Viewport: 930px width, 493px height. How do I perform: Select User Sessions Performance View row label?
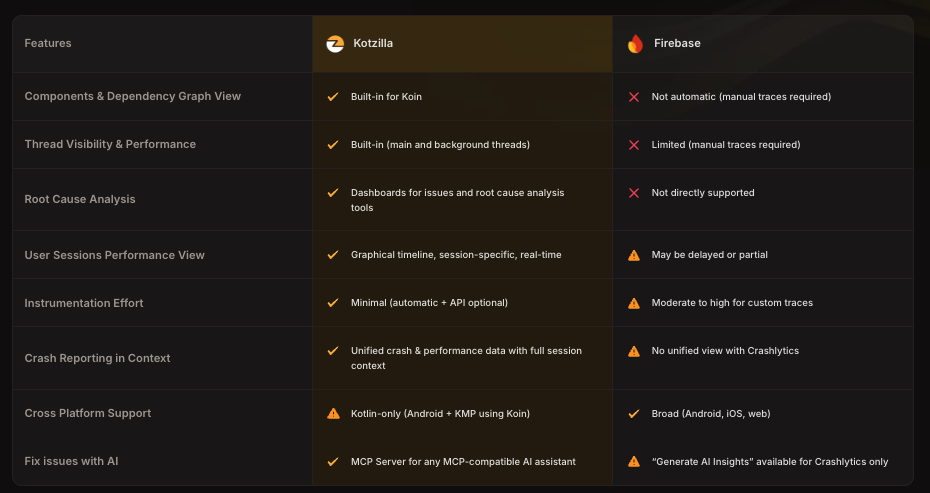[x=114, y=255]
